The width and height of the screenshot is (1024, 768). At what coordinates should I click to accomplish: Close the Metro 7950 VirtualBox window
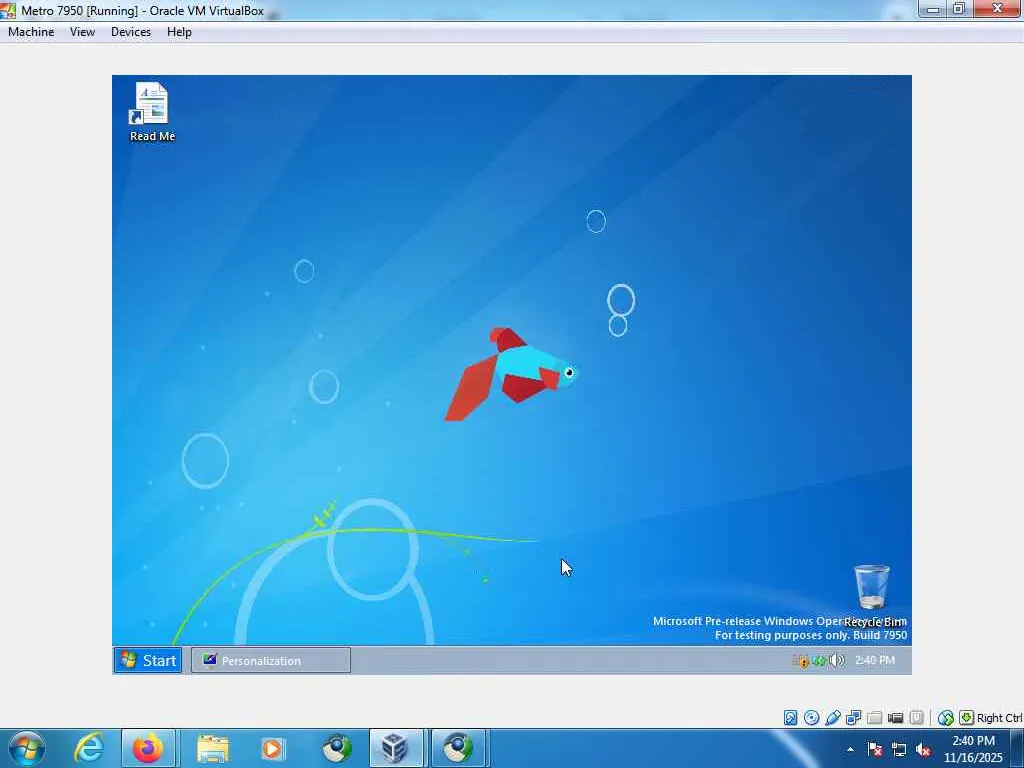(997, 9)
